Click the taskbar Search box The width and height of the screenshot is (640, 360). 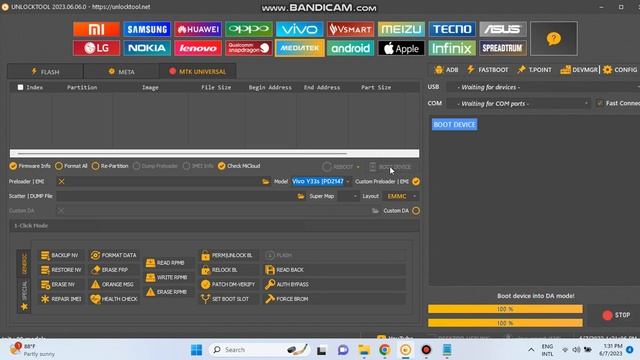pos(259,350)
